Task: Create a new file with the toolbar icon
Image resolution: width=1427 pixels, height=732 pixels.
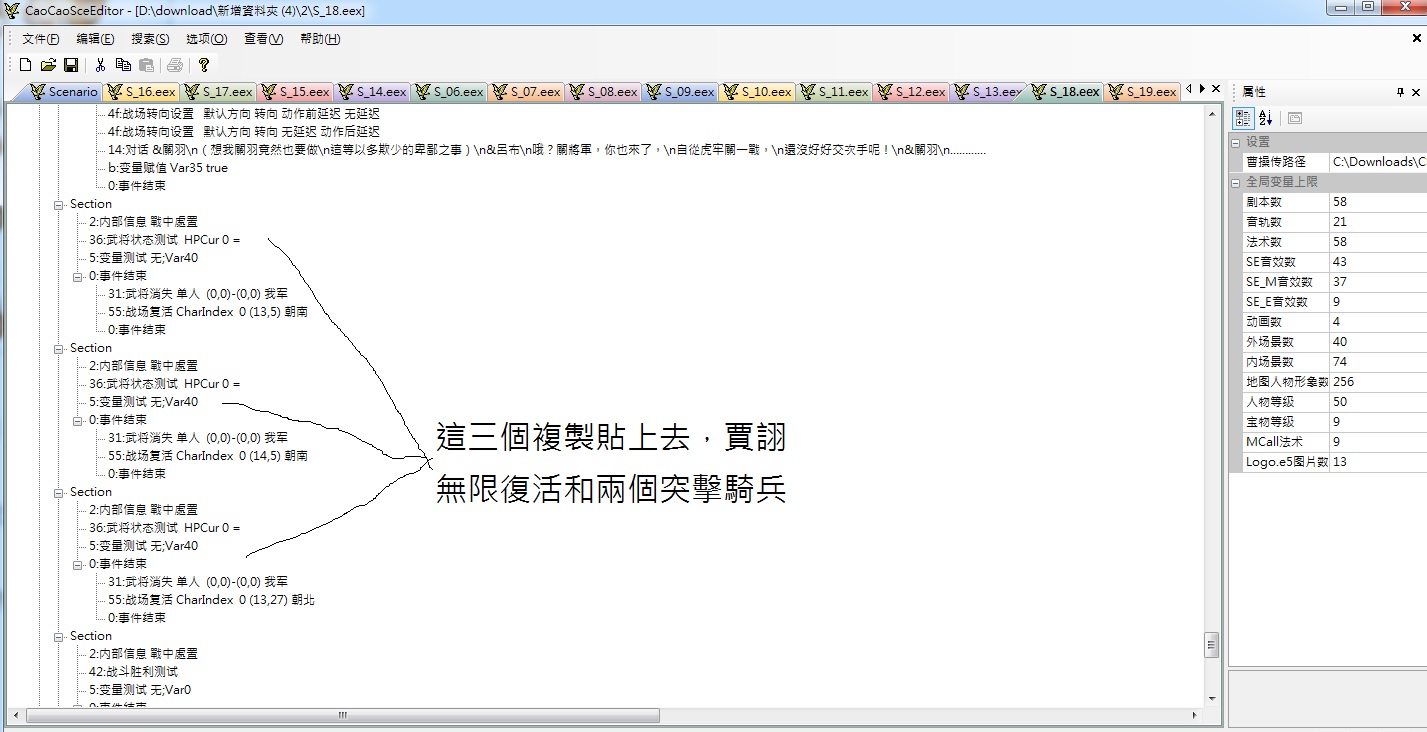Action: click(26, 65)
